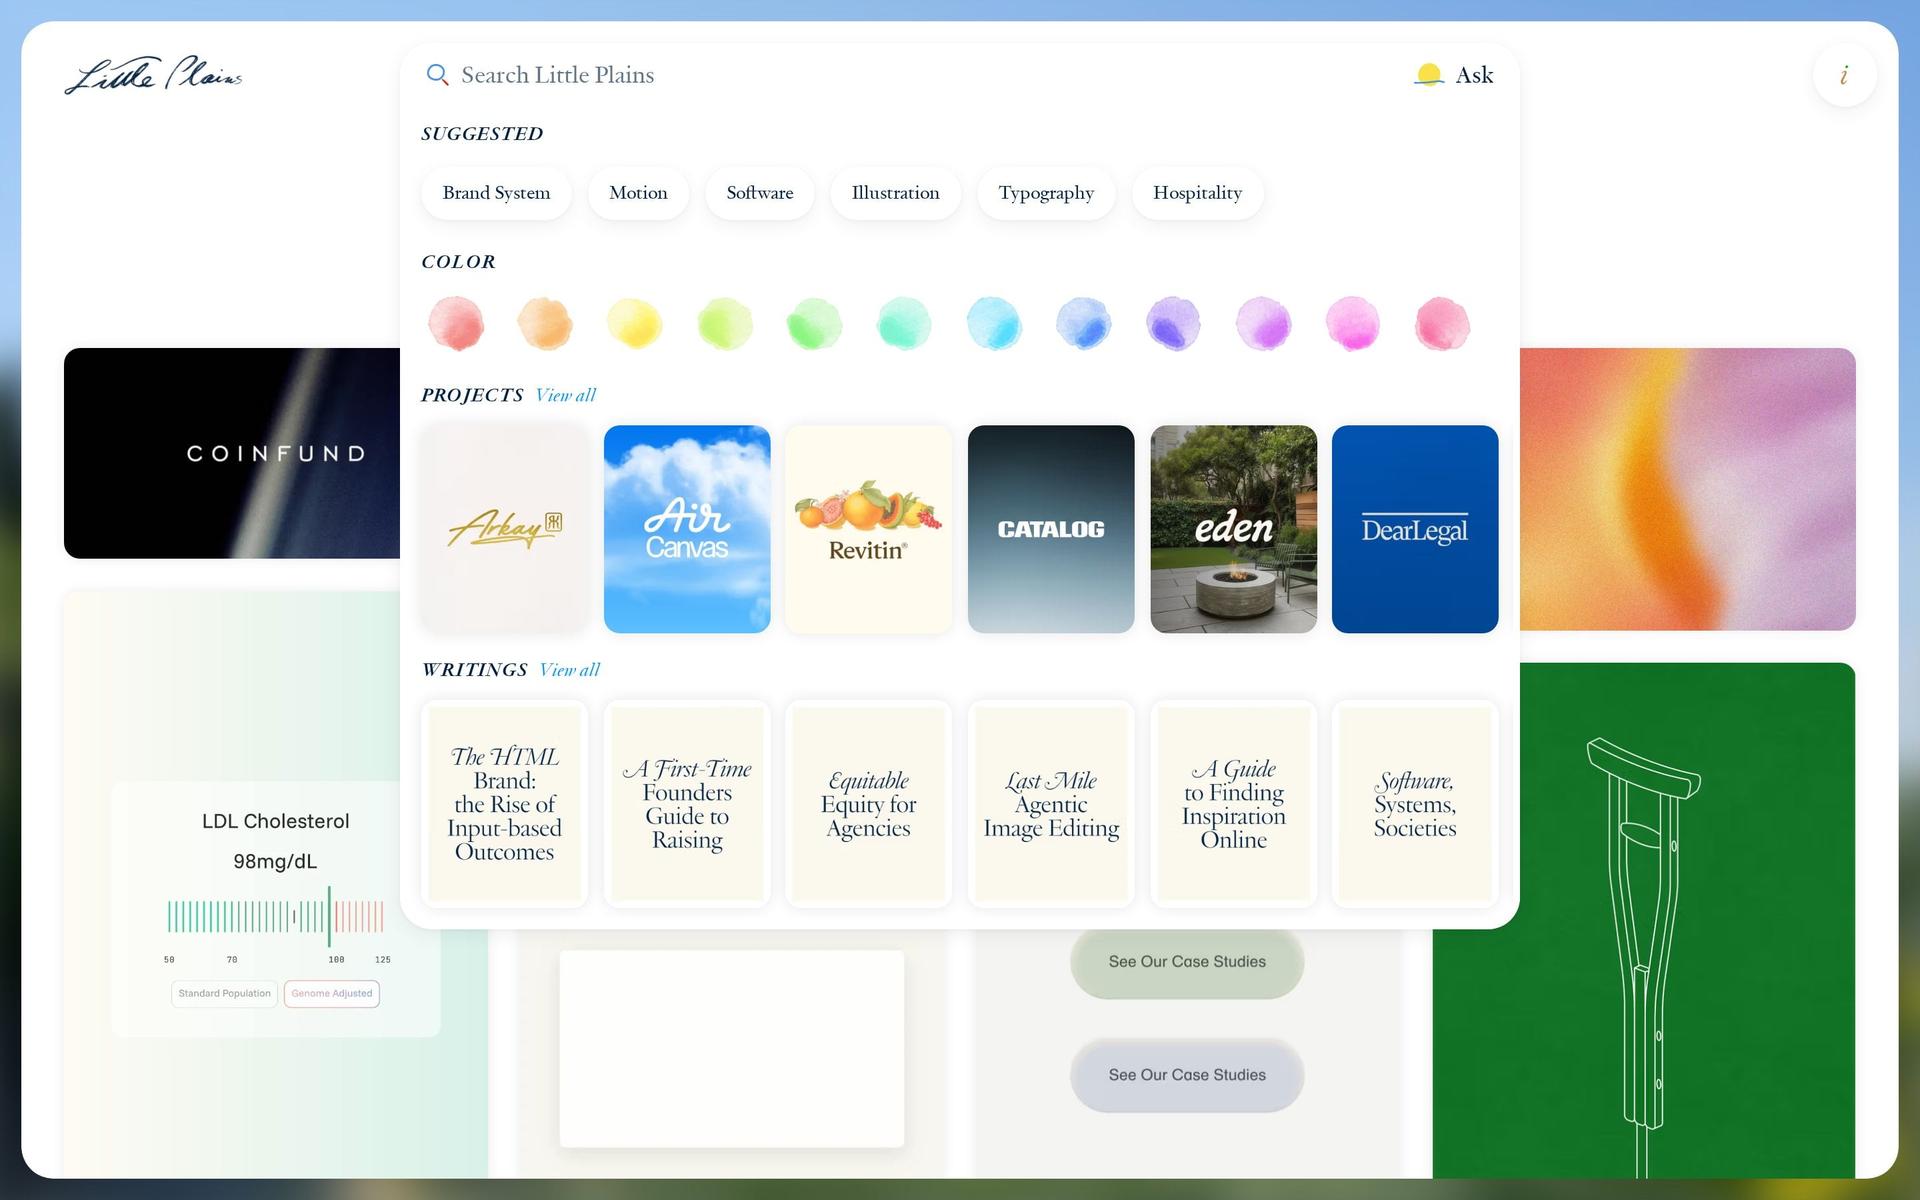The width and height of the screenshot is (1920, 1200).
Task: Pick the orange watercolor color swatch
Action: (x=545, y=323)
